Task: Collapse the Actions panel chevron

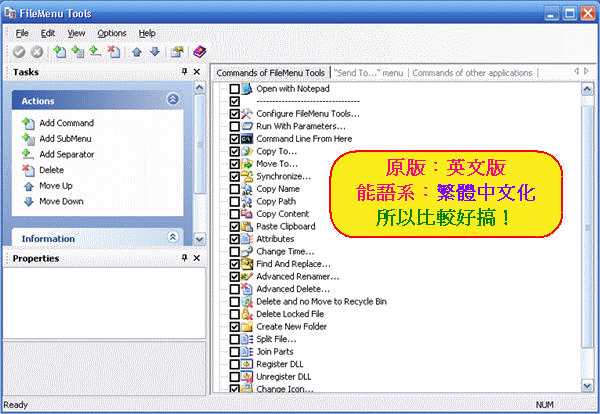Action: point(173,99)
